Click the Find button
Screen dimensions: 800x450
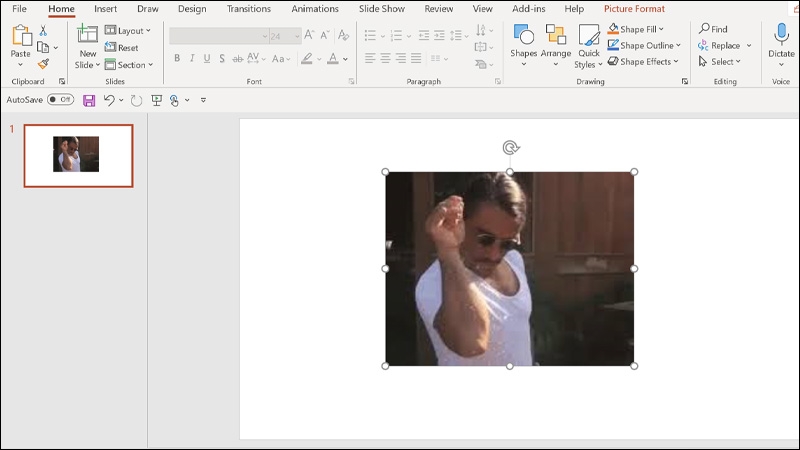(713, 29)
